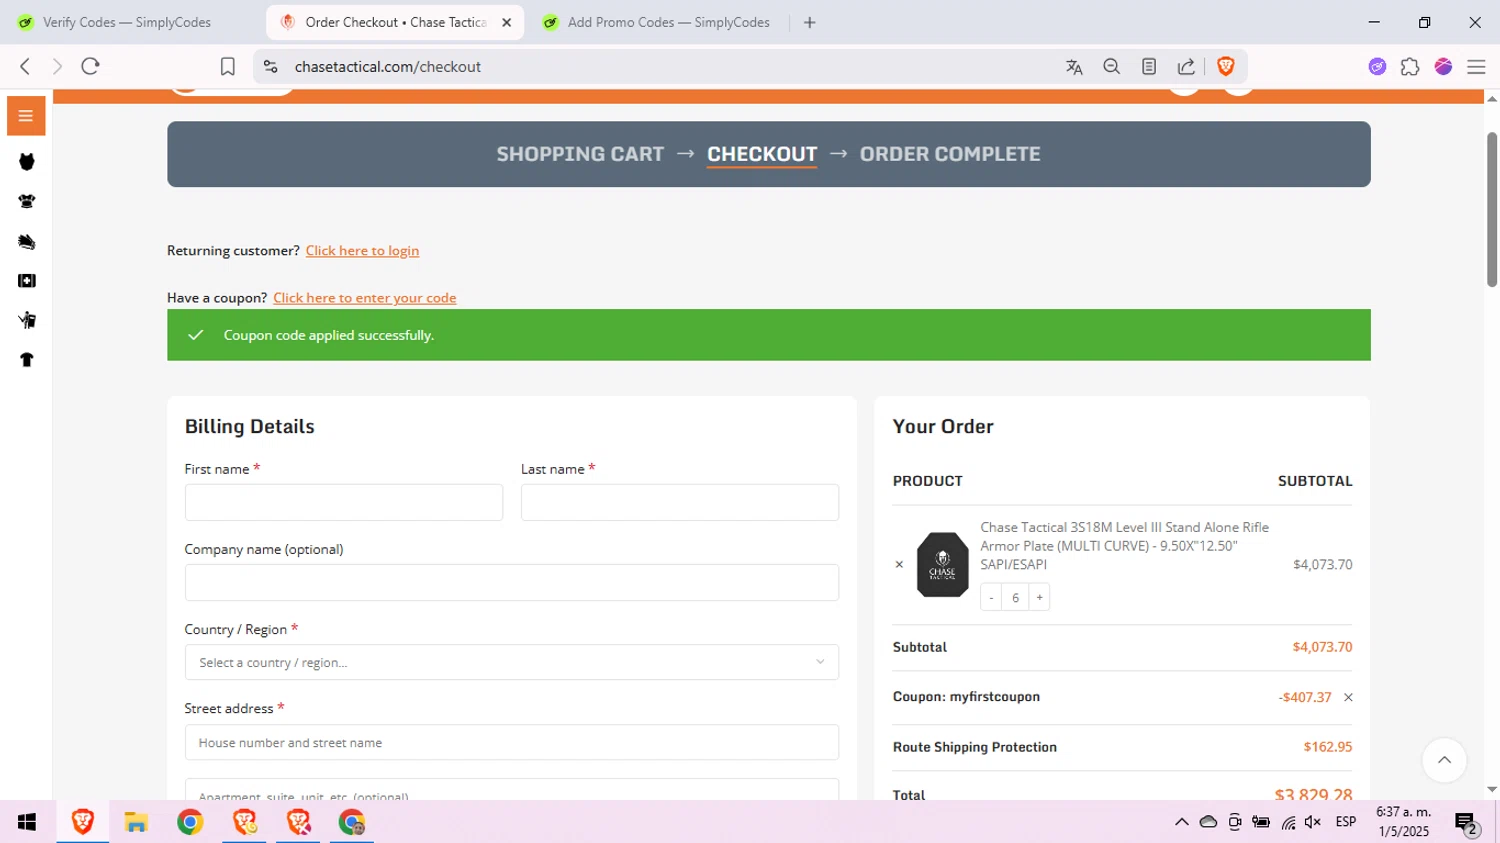Click Chase Tactical 3S18M product name

pos(1125,546)
